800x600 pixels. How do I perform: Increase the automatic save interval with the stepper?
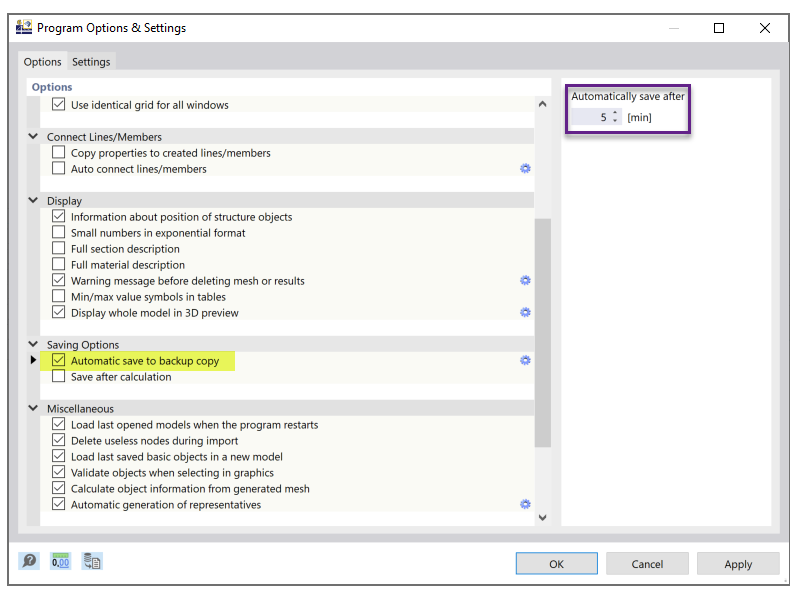point(614,113)
